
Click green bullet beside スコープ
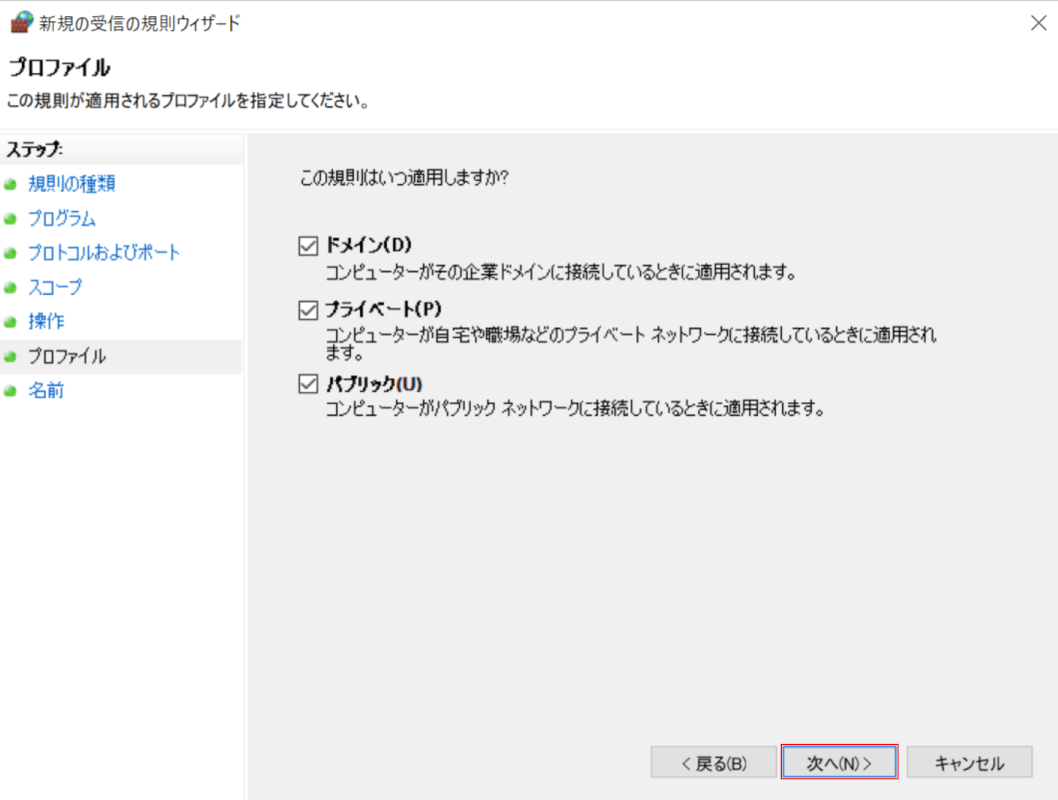coord(11,288)
